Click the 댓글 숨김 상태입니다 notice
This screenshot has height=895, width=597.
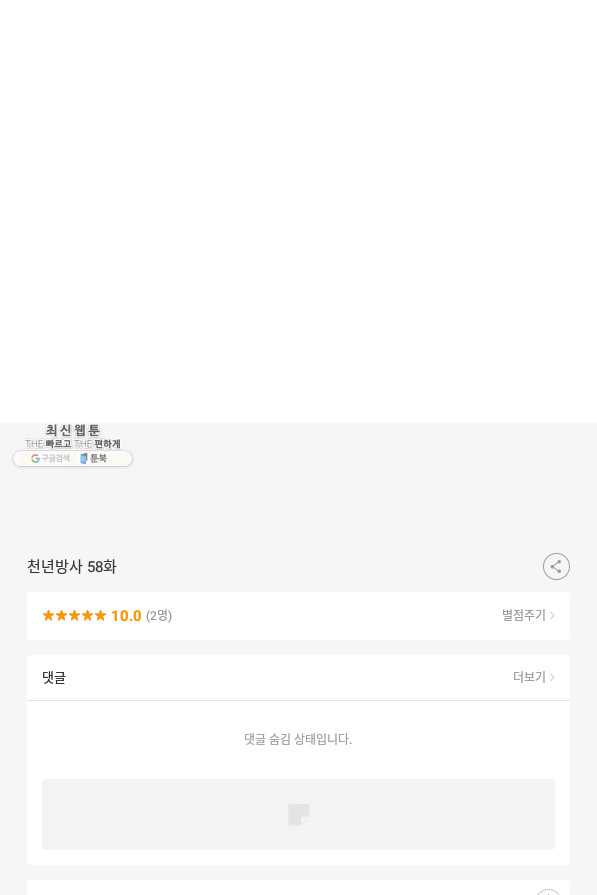click(298, 739)
